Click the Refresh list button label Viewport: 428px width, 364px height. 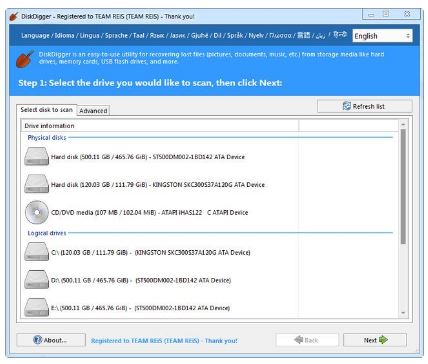click(x=369, y=107)
